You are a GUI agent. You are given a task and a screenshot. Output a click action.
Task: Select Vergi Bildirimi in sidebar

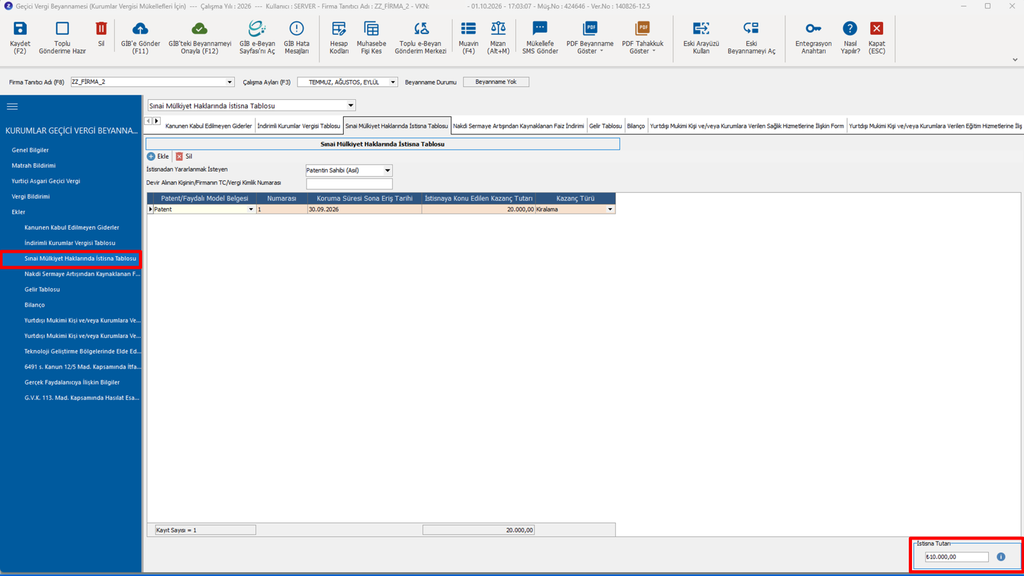31,197
